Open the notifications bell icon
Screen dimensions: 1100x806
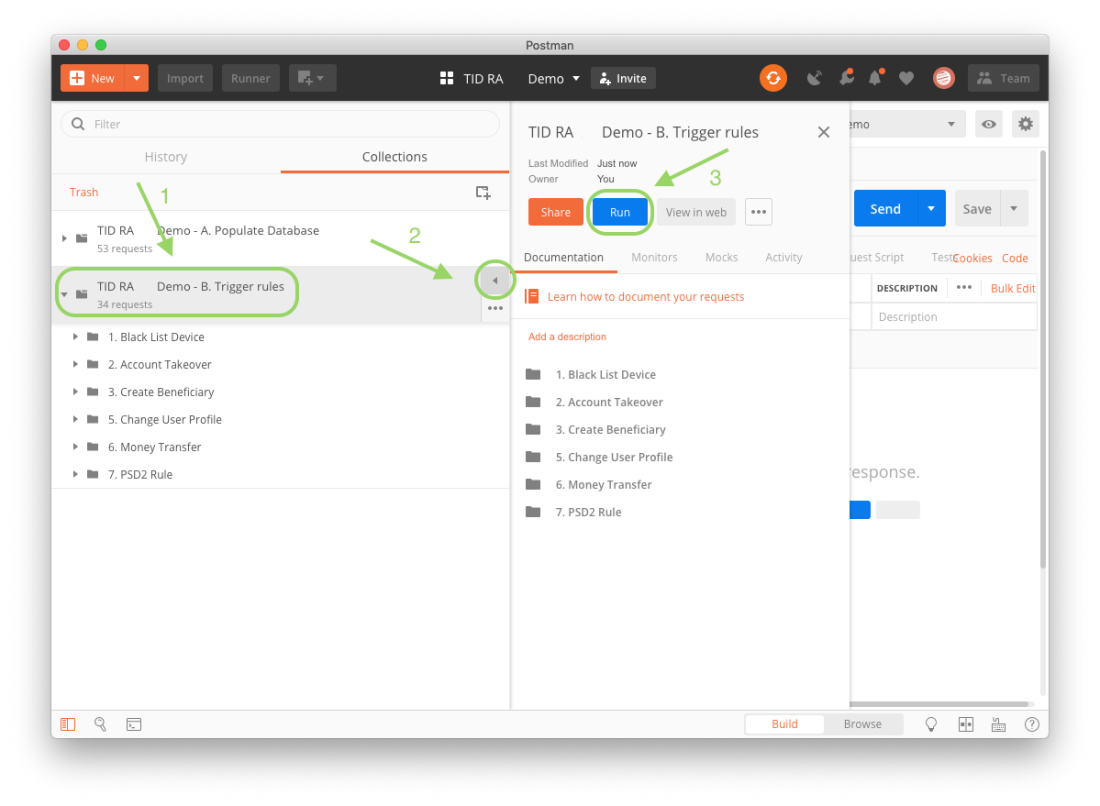[x=876, y=78]
